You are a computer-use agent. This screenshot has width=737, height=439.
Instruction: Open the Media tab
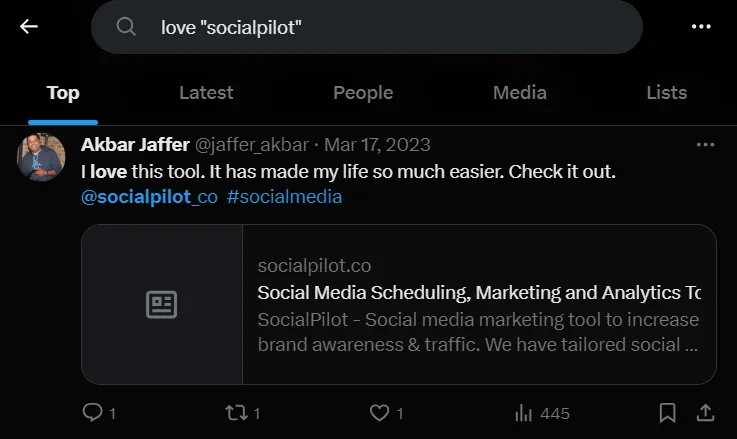(x=520, y=93)
